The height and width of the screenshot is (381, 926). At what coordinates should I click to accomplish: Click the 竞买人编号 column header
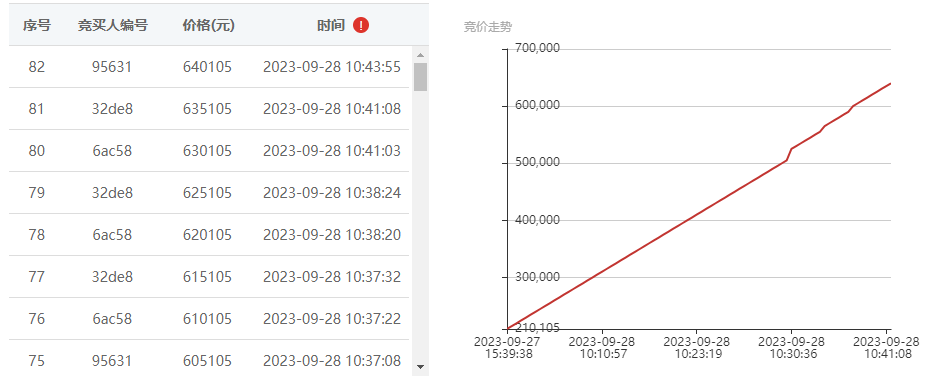[x=112, y=25]
